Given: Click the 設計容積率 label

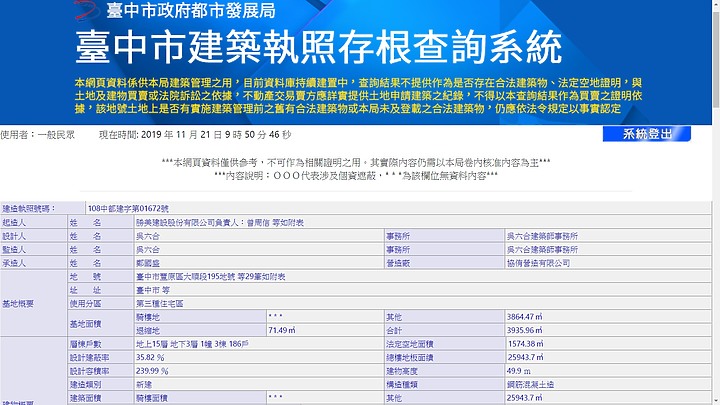Looking at the screenshot, I should [x=89, y=371].
